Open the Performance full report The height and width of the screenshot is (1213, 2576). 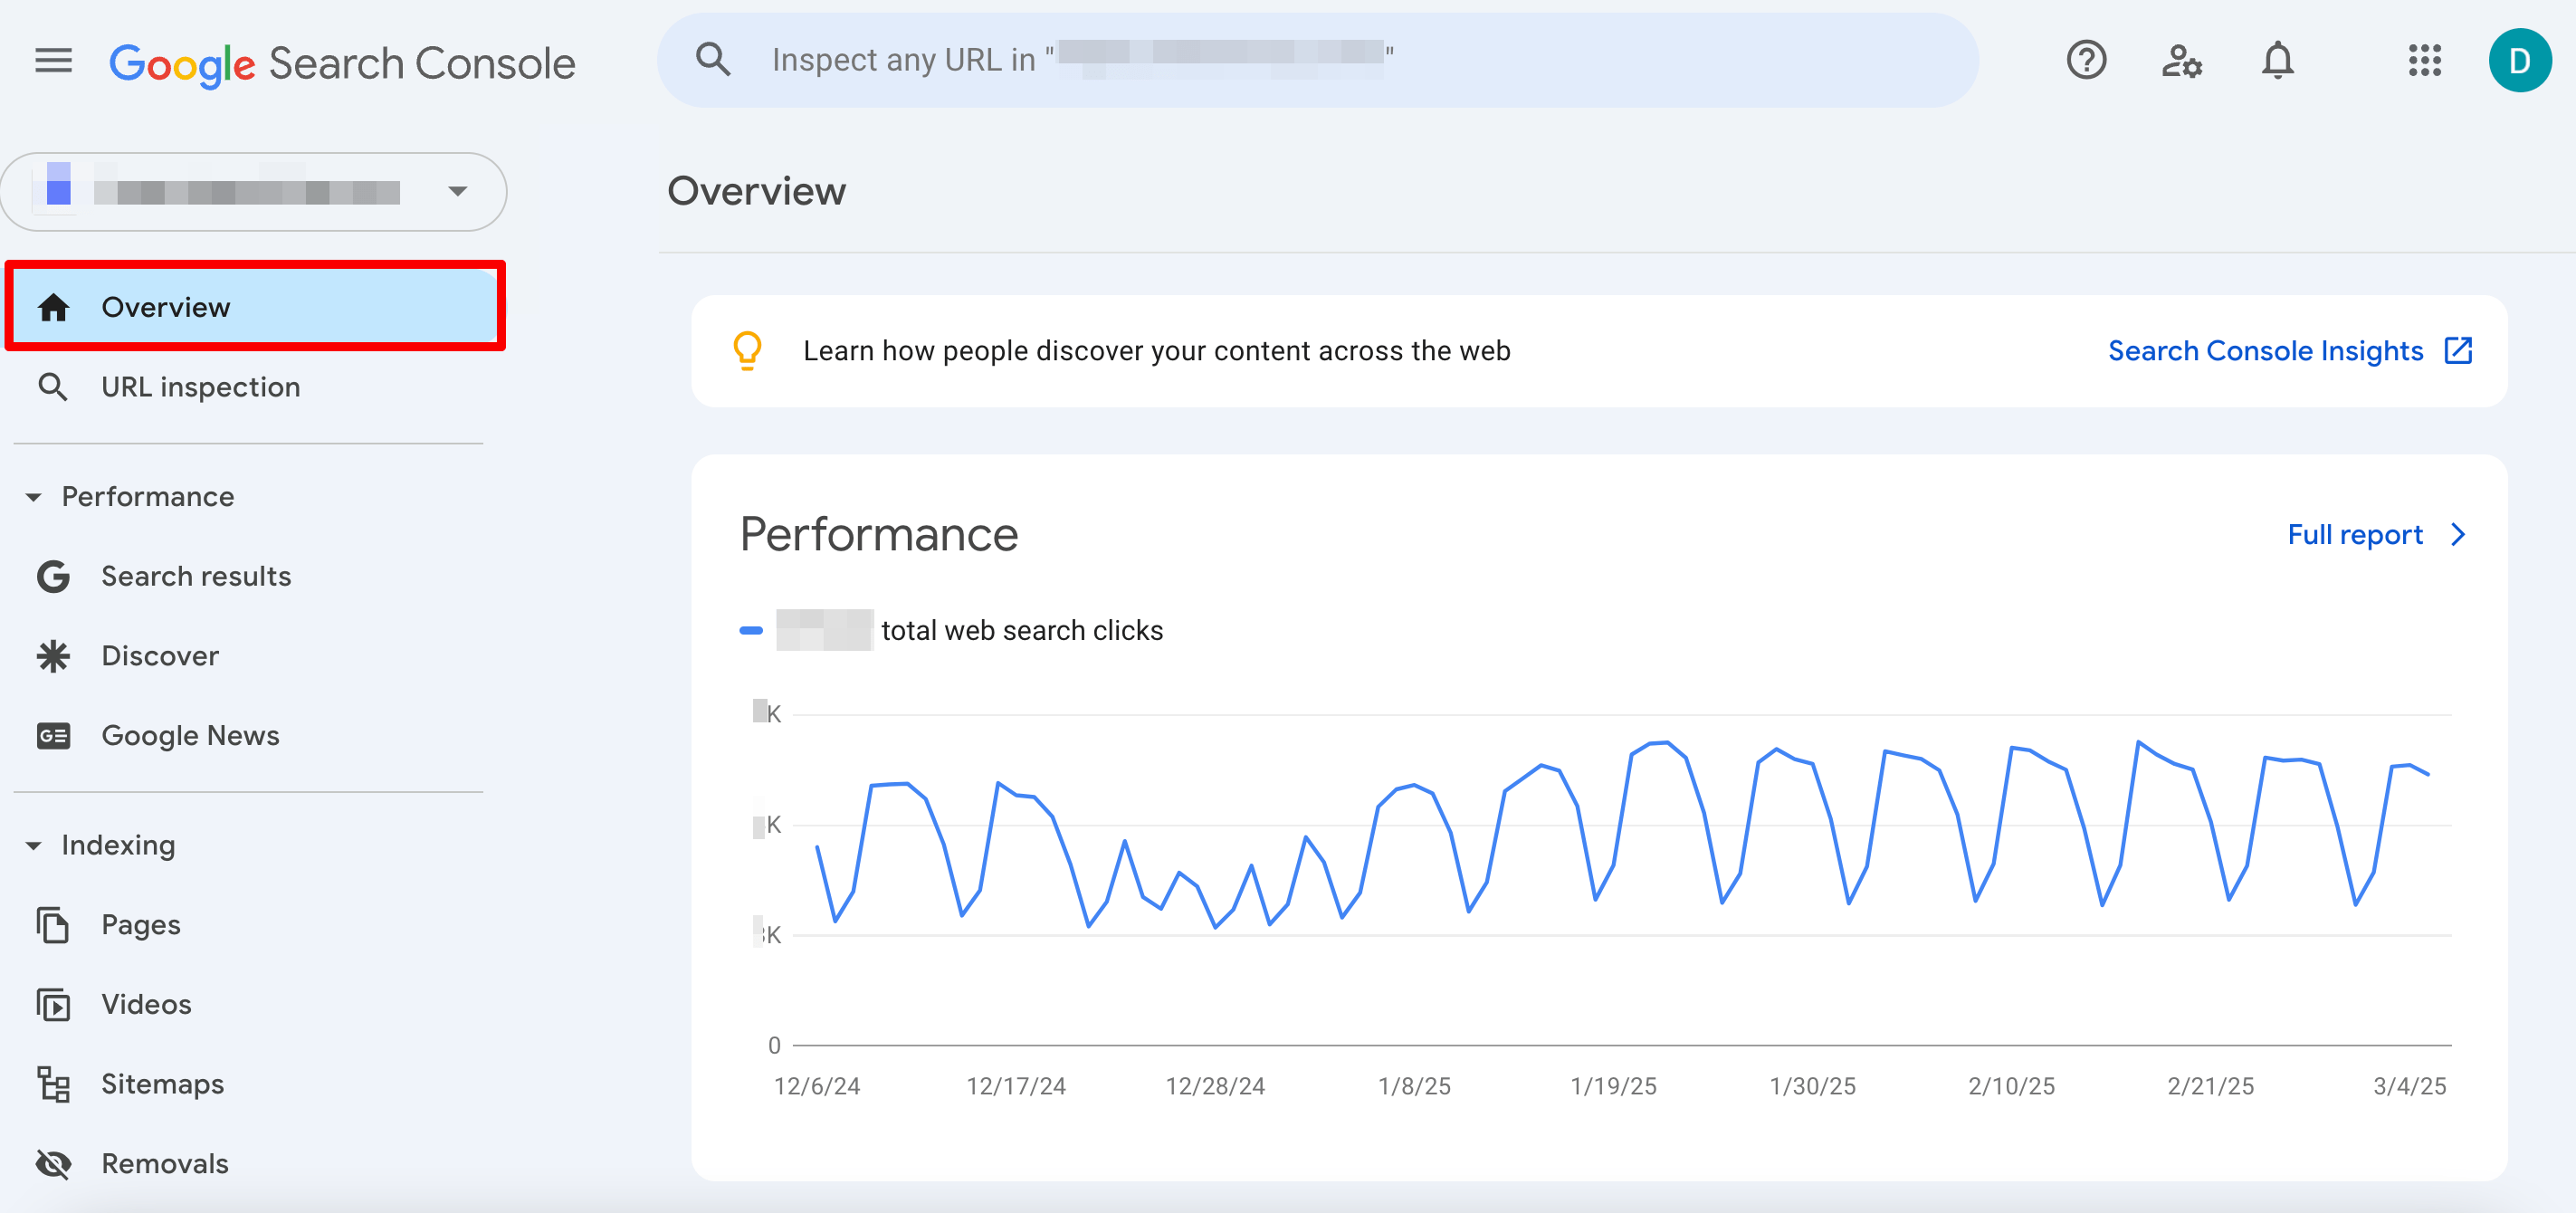(2355, 534)
